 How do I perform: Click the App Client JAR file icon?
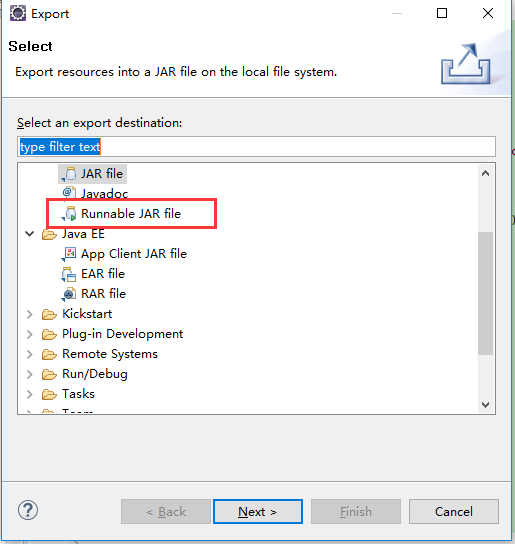(x=69, y=254)
